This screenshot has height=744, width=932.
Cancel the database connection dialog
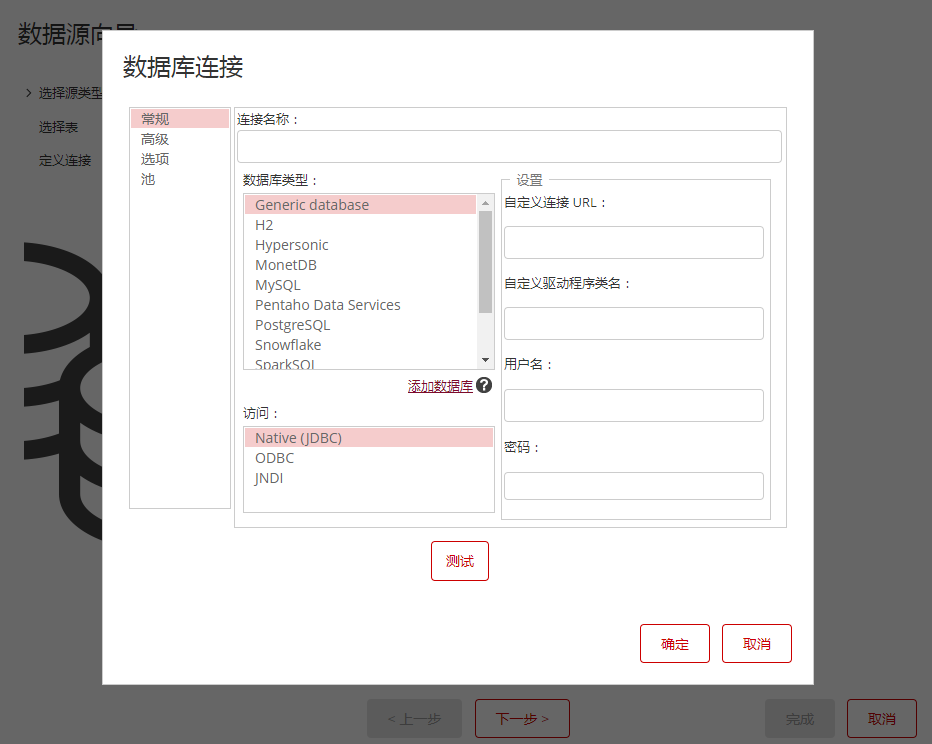[x=757, y=644]
